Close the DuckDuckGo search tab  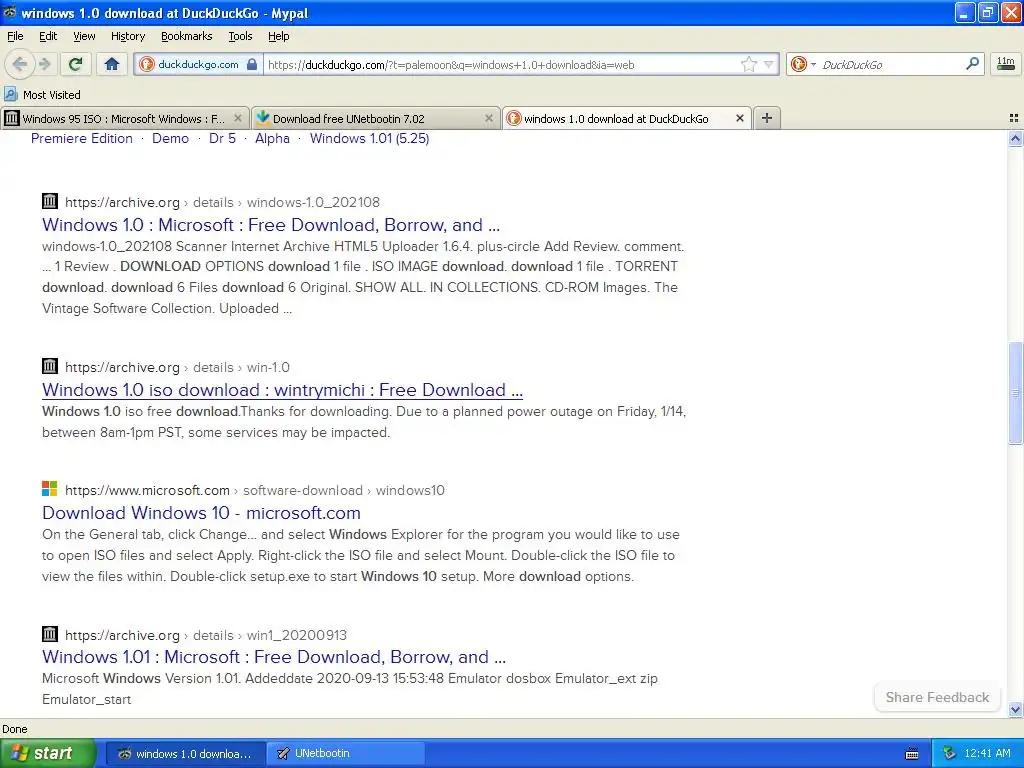pos(739,118)
